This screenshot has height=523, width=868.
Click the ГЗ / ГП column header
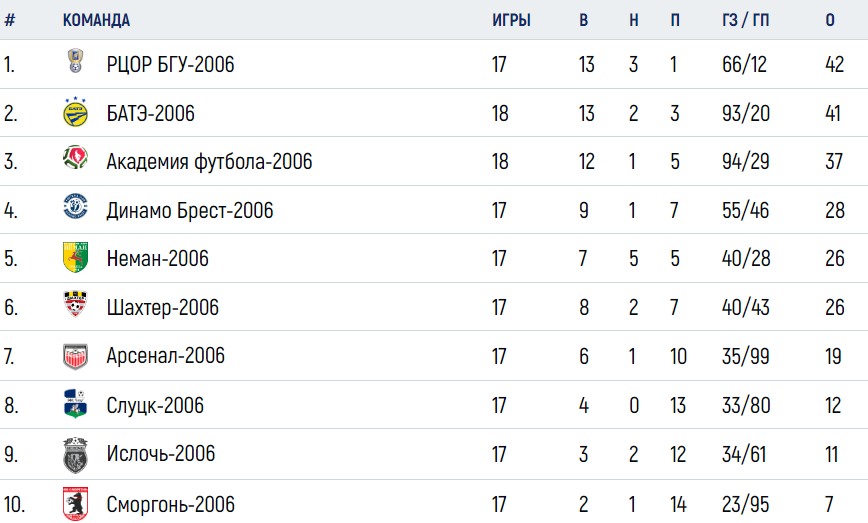coord(746,20)
